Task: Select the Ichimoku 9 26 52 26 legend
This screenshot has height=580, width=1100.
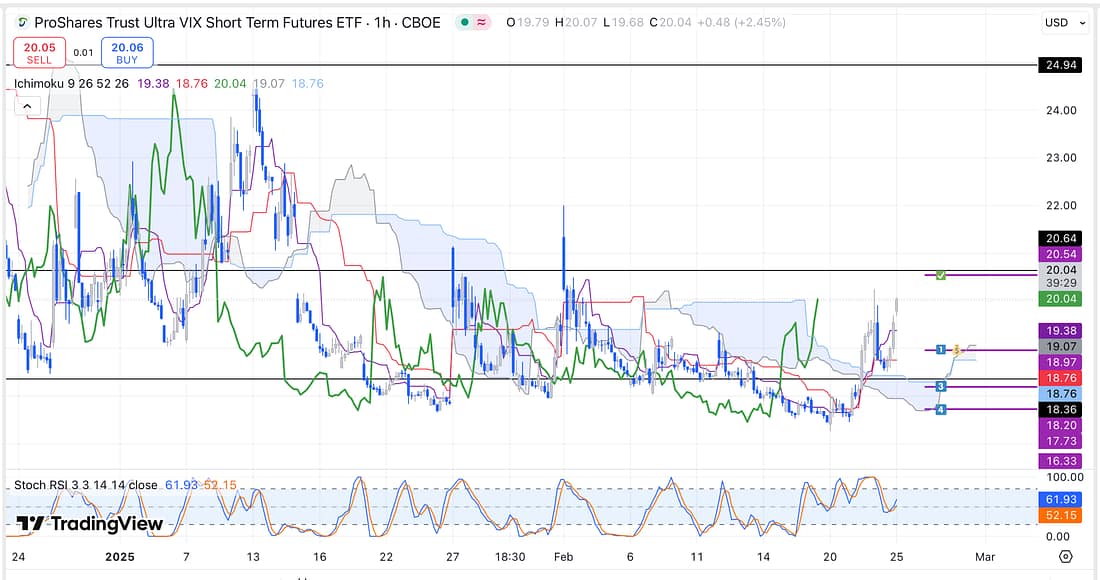Action: (x=70, y=85)
